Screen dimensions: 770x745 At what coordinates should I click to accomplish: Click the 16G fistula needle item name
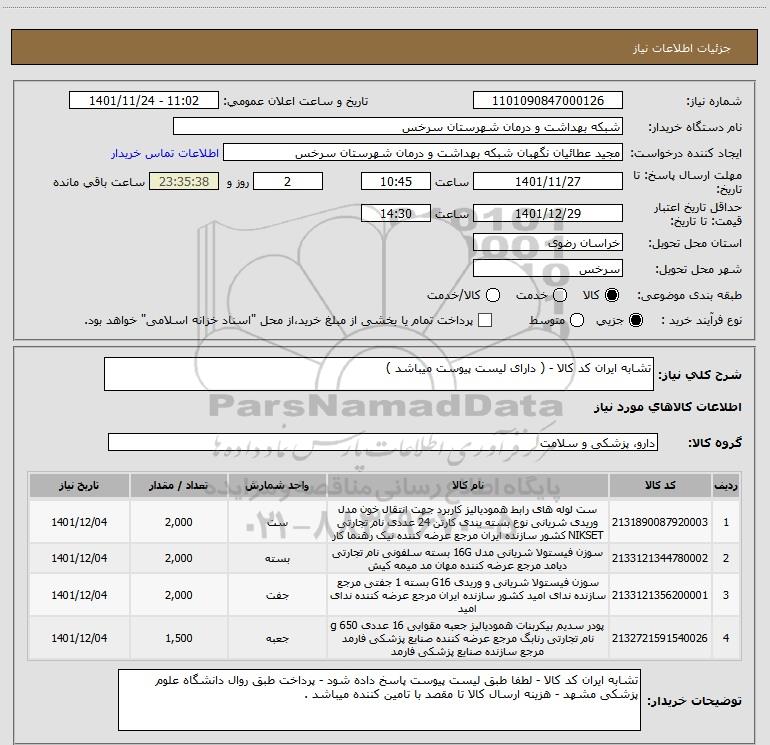click(x=468, y=559)
